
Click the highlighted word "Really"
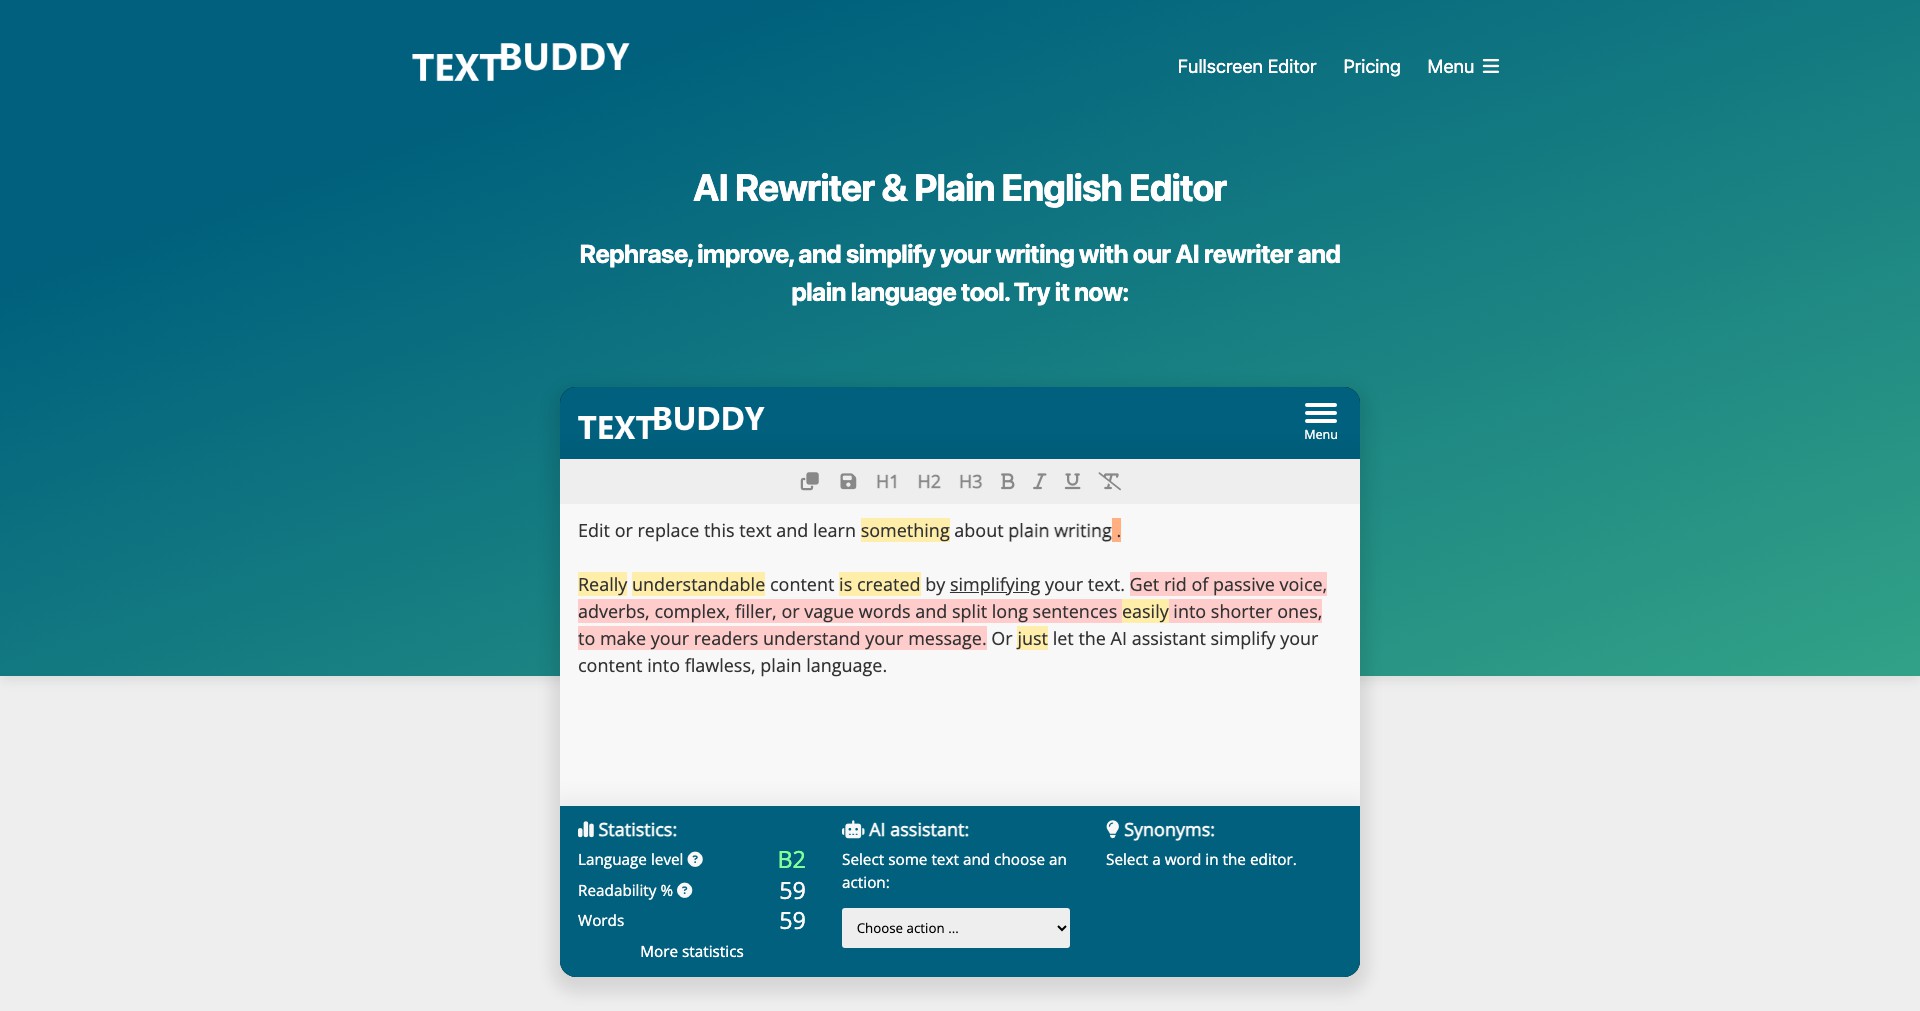[603, 585]
